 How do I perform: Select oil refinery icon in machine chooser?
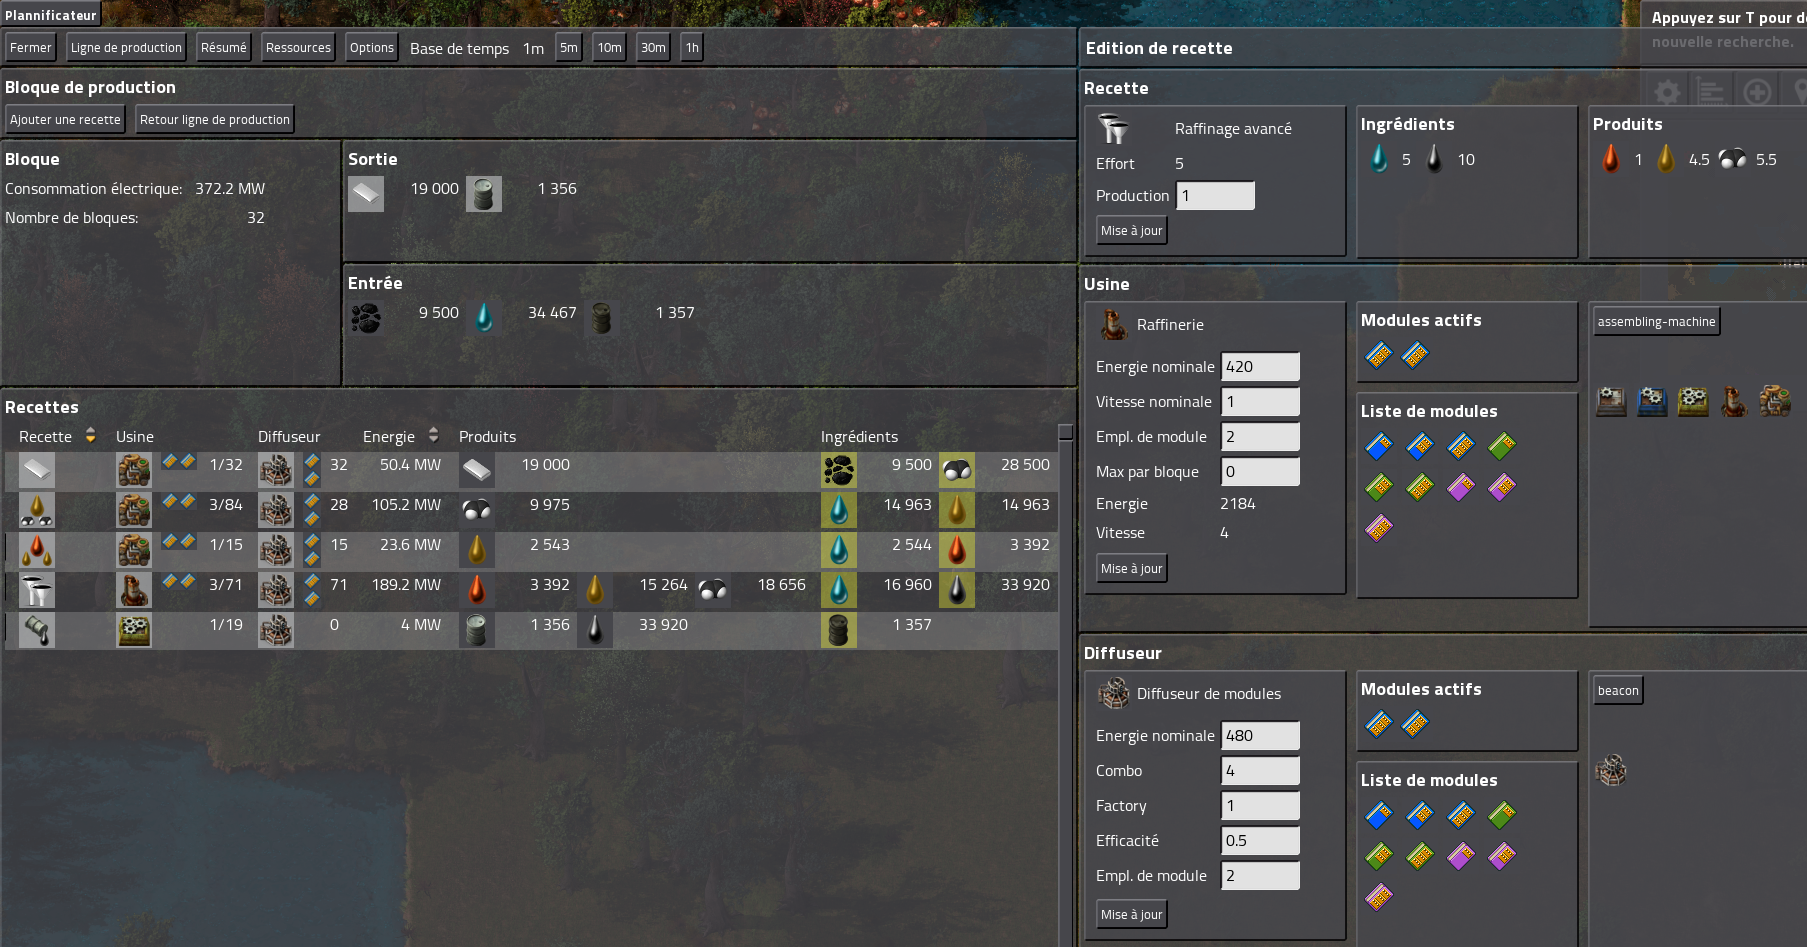1734,401
